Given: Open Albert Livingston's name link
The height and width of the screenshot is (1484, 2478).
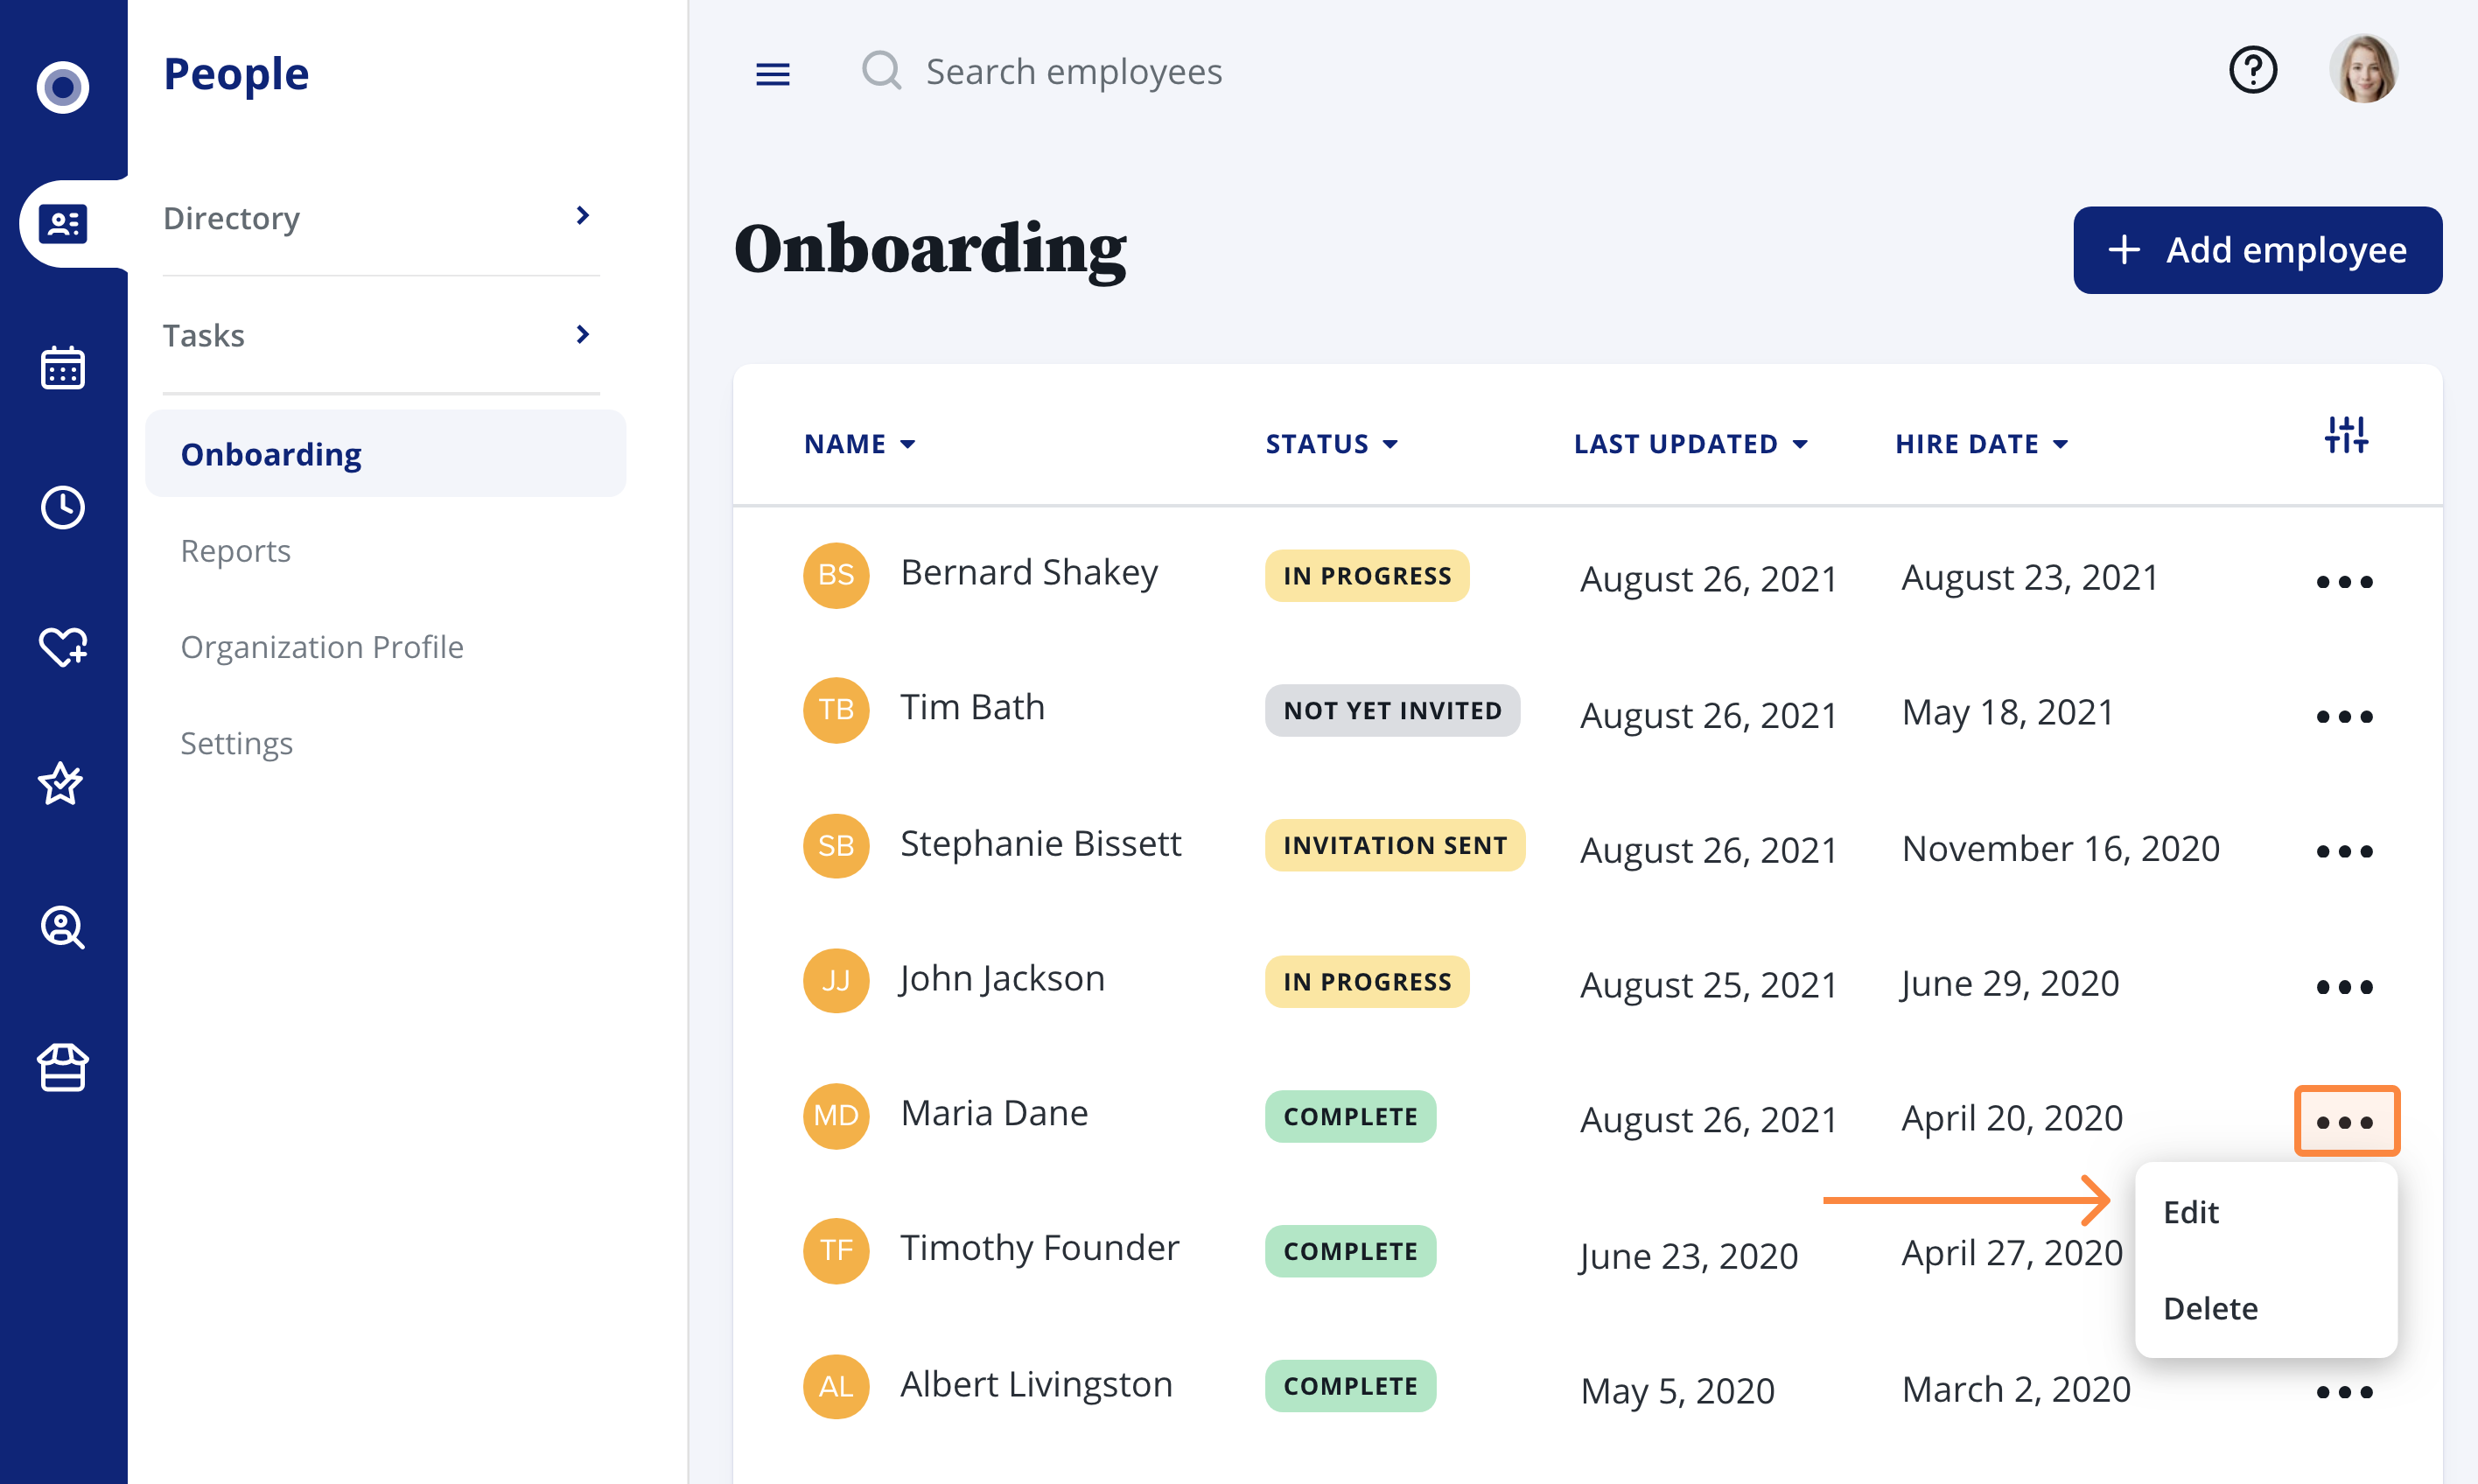Looking at the screenshot, I should point(1036,1385).
